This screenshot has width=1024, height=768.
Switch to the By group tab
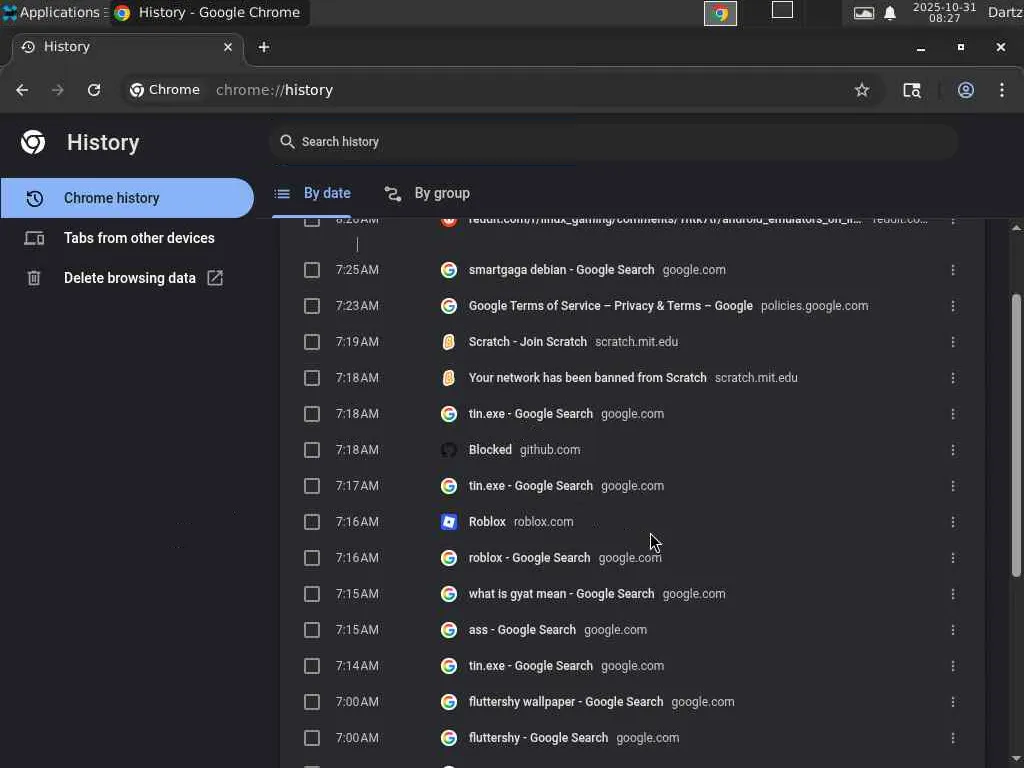coord(427,193)
